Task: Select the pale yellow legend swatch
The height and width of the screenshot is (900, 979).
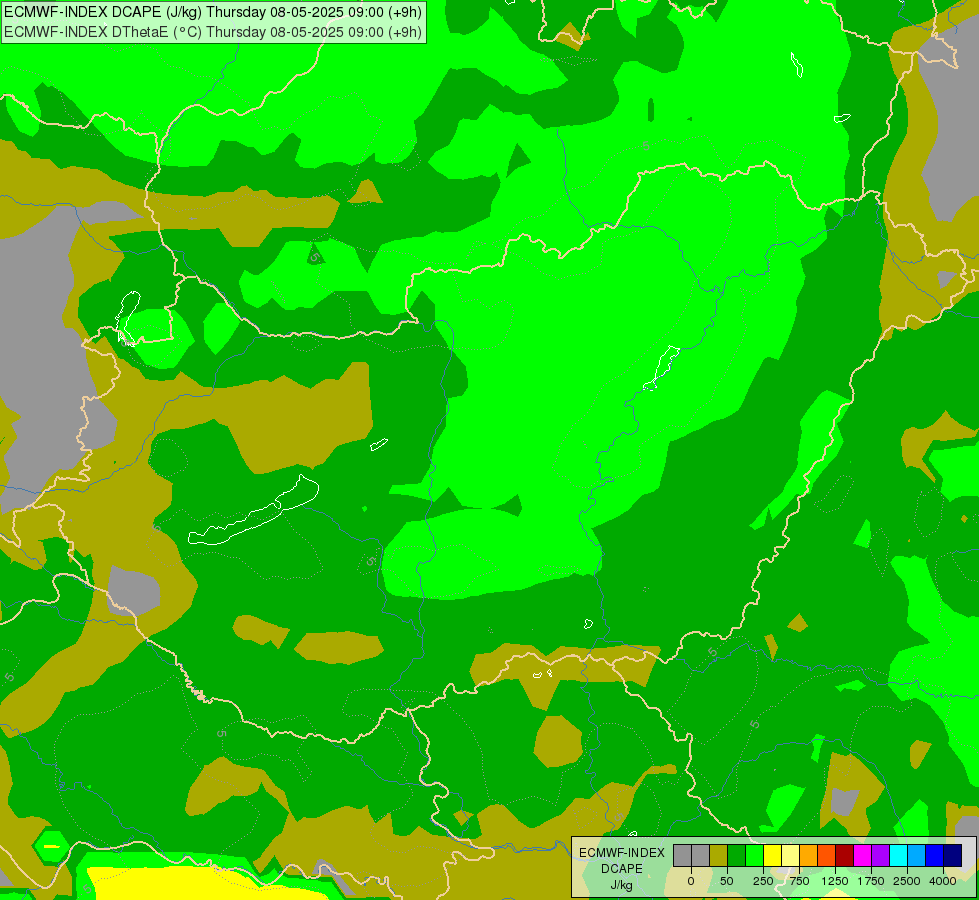Action: click(790, 855)
